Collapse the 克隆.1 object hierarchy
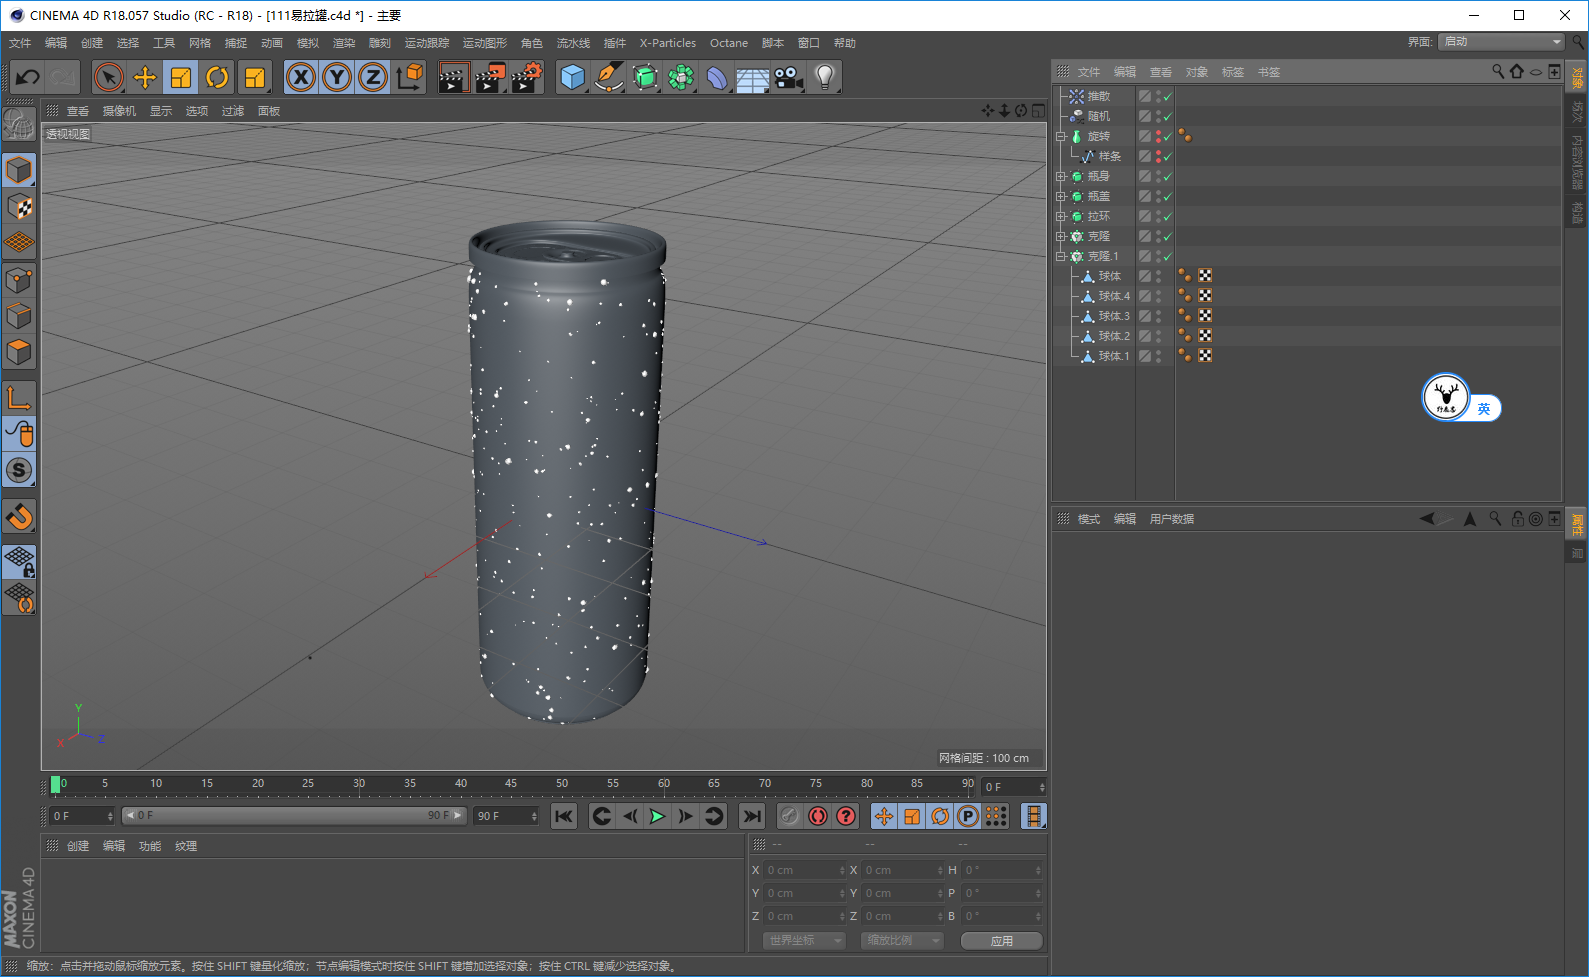Viewport: 1589px width, 977px height. (1061, 256)
